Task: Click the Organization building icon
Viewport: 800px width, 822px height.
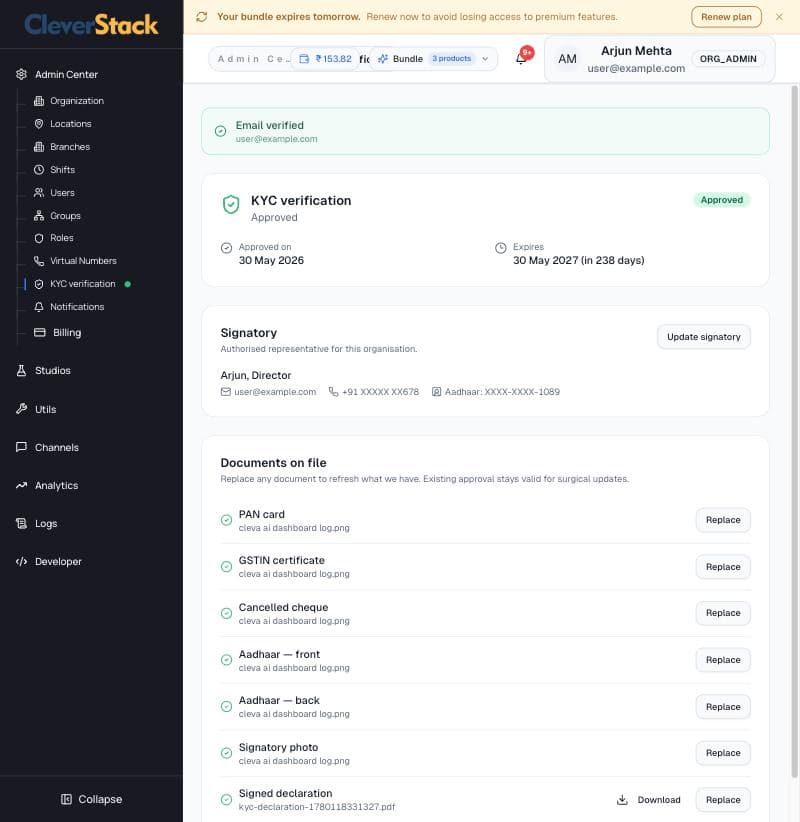Action: click(39, 101)
